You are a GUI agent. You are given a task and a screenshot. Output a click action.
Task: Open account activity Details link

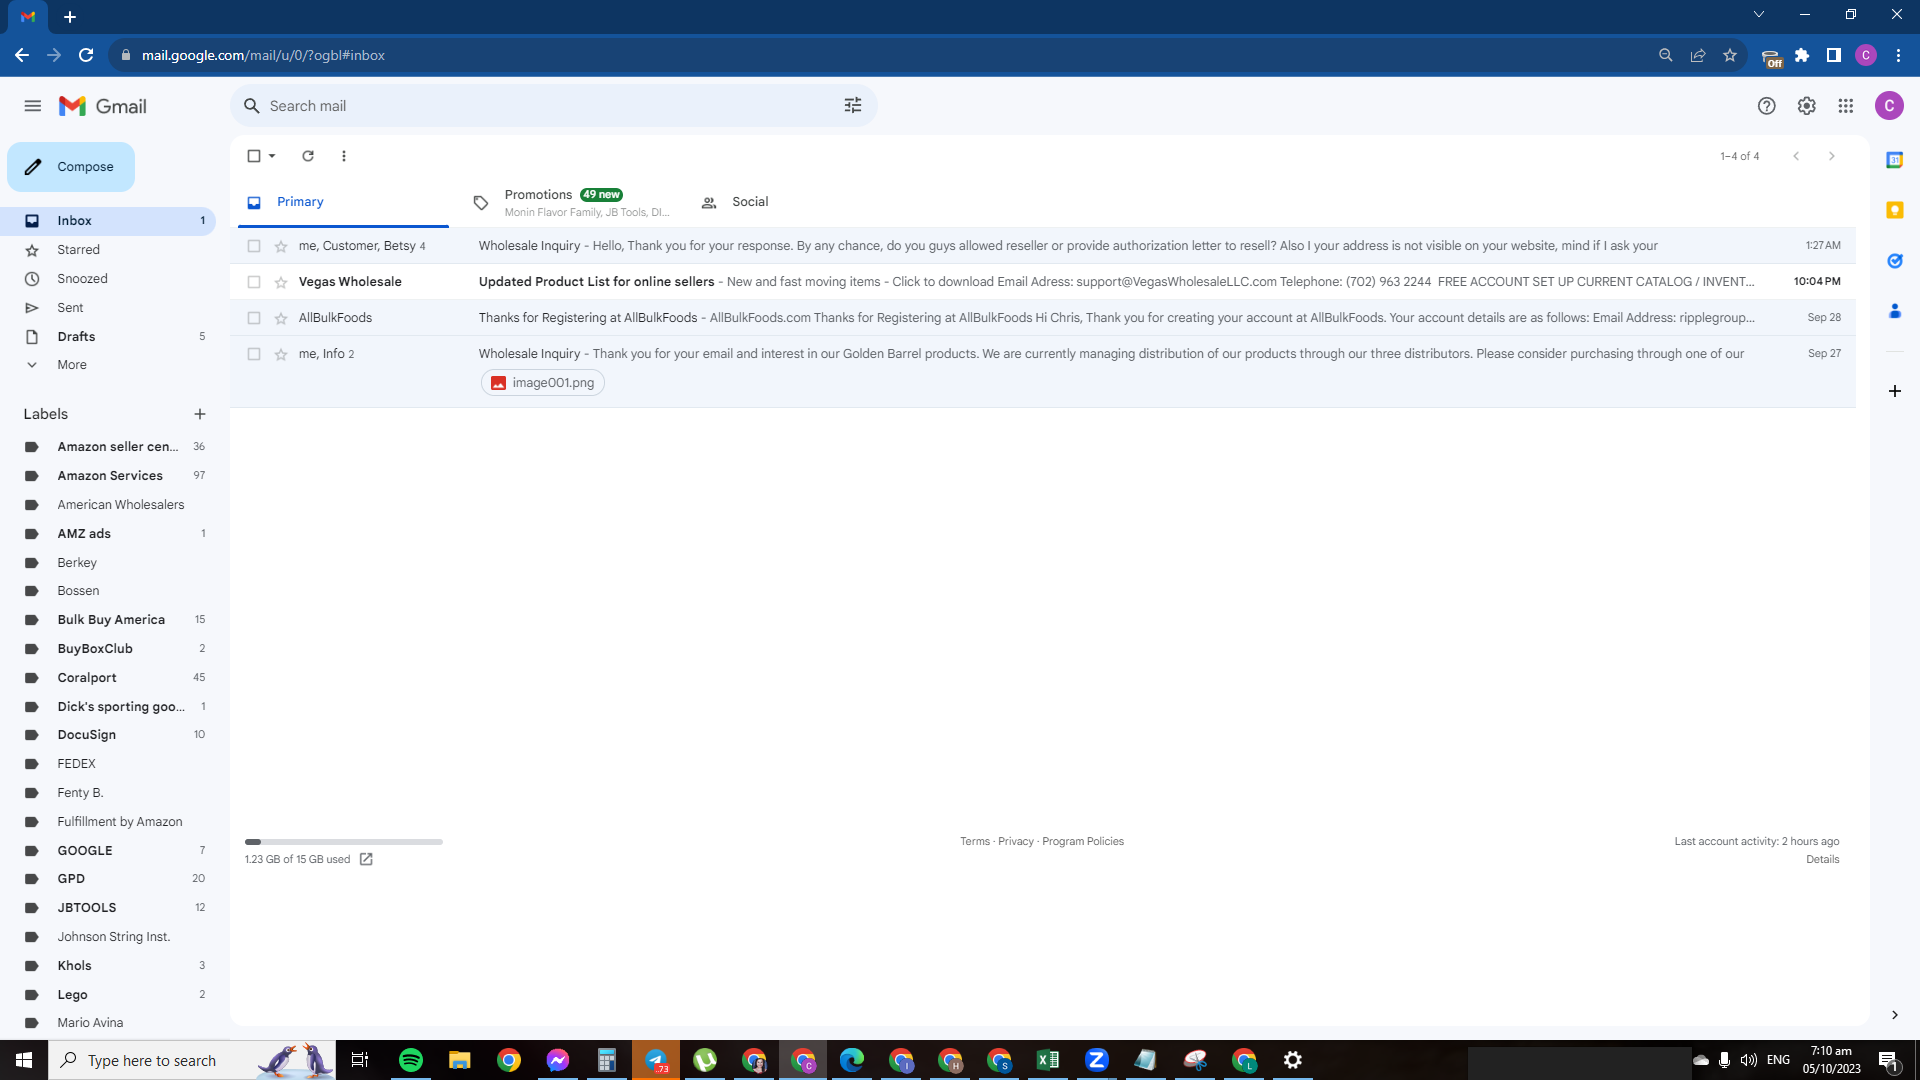click(1823, 860)
